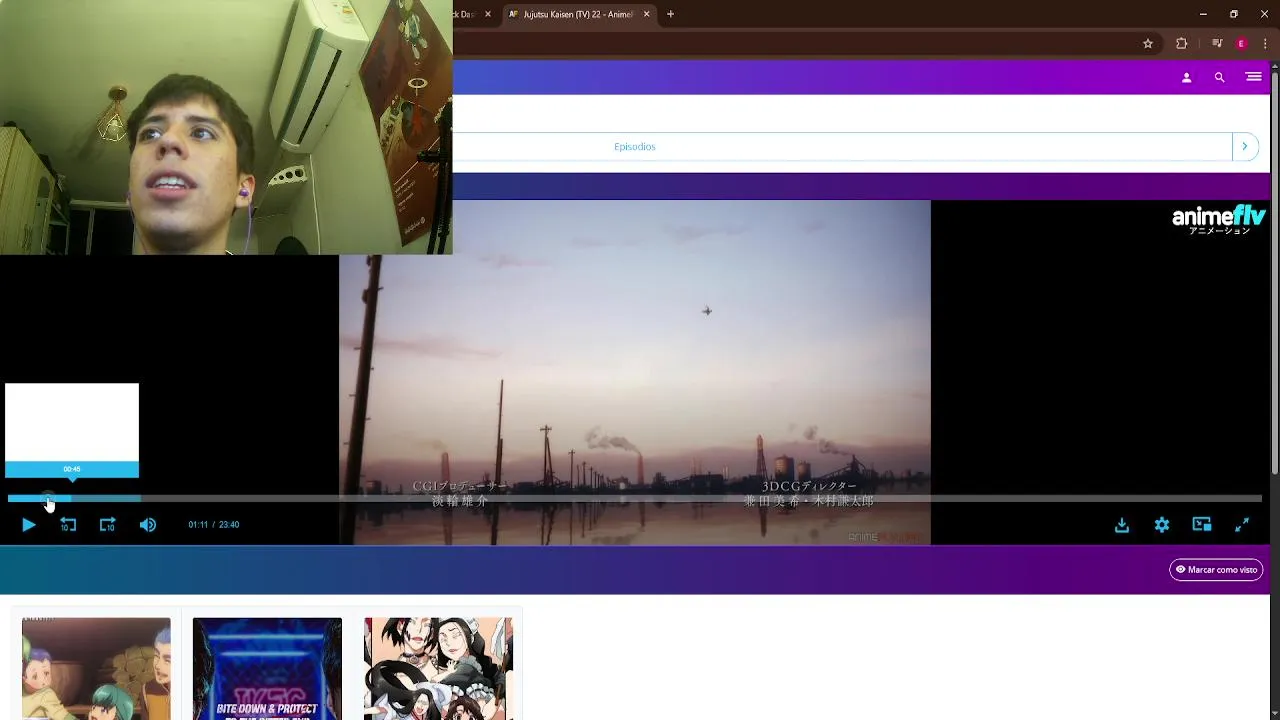Open video player settings gear
The width and height of the screenshot is (1280, 720).
coord(1162,525)
